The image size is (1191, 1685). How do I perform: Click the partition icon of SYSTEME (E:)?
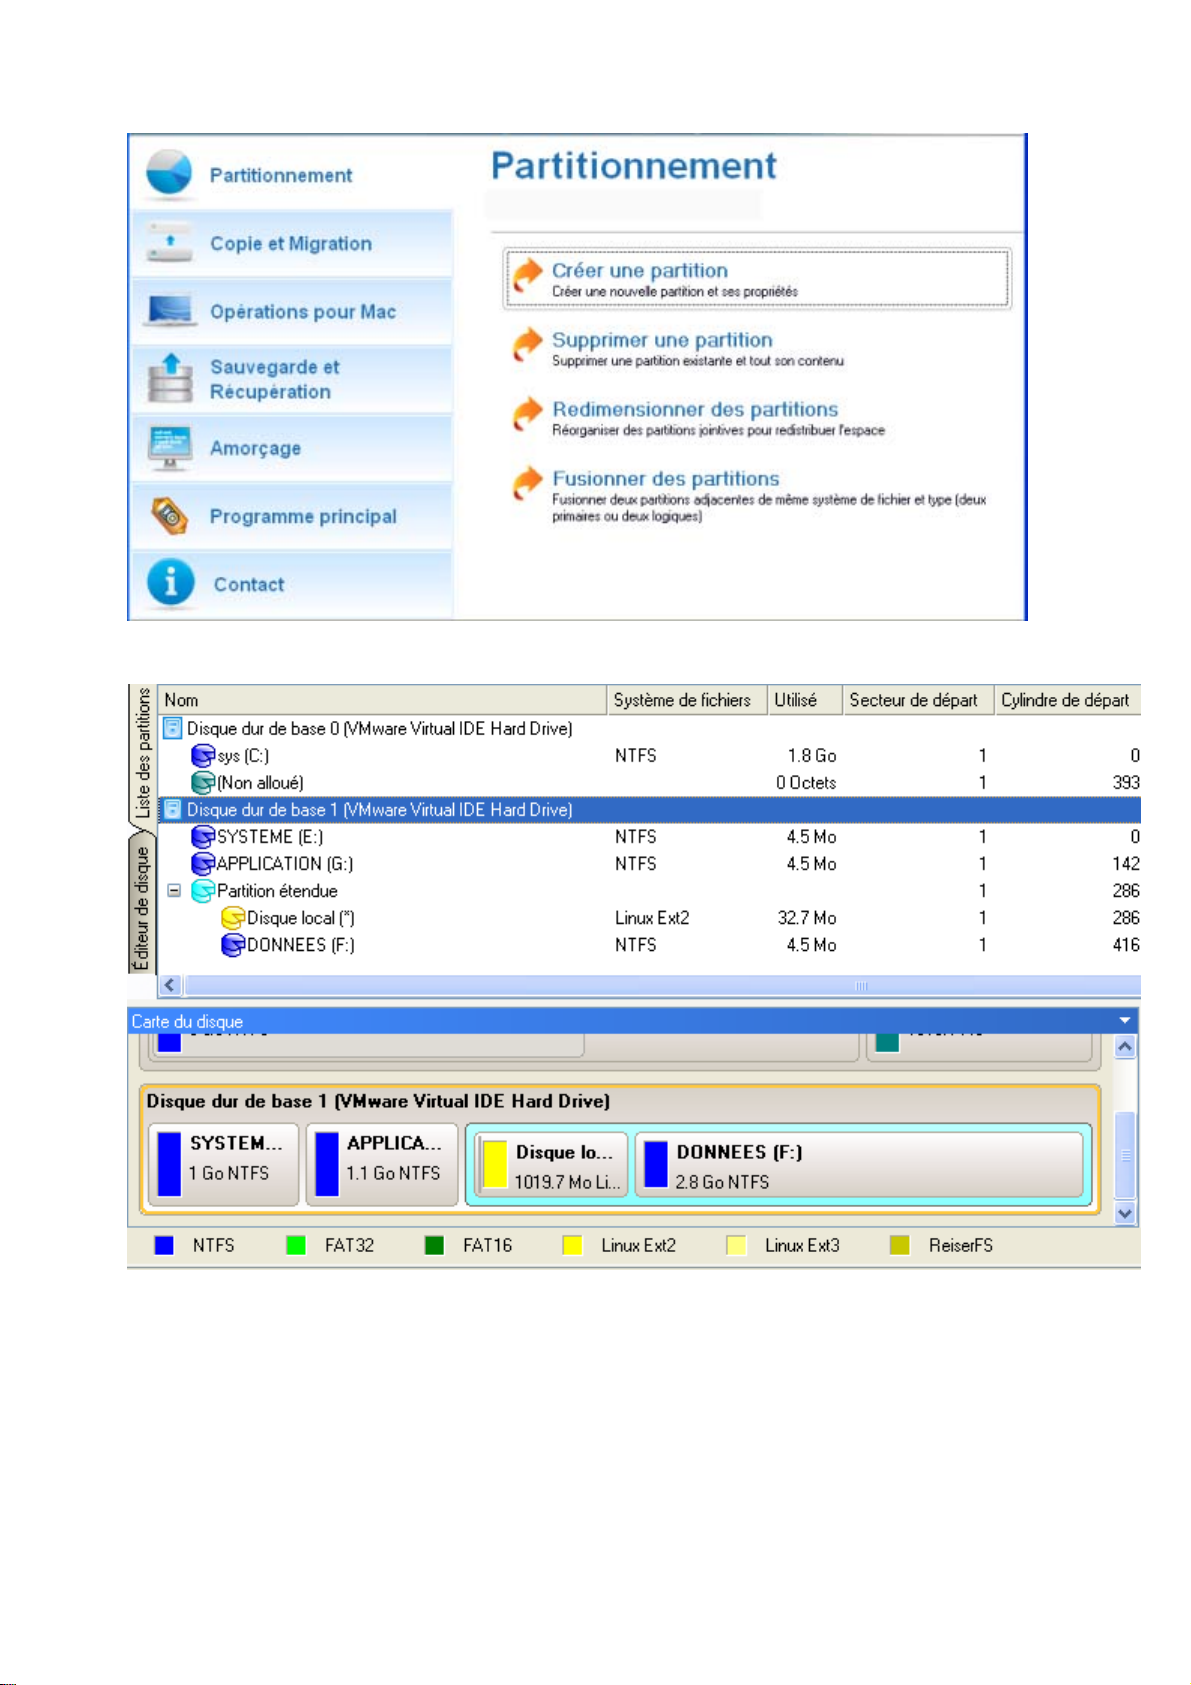coord(203,837)
